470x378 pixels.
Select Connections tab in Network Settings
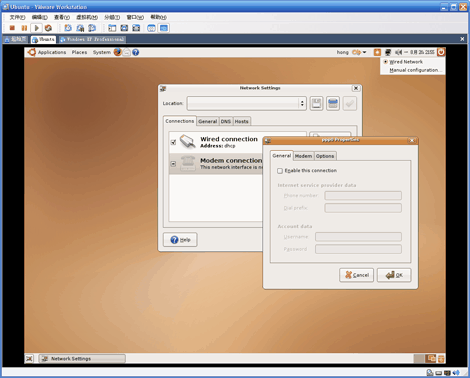pyautogui.click(x=180, y=121)
